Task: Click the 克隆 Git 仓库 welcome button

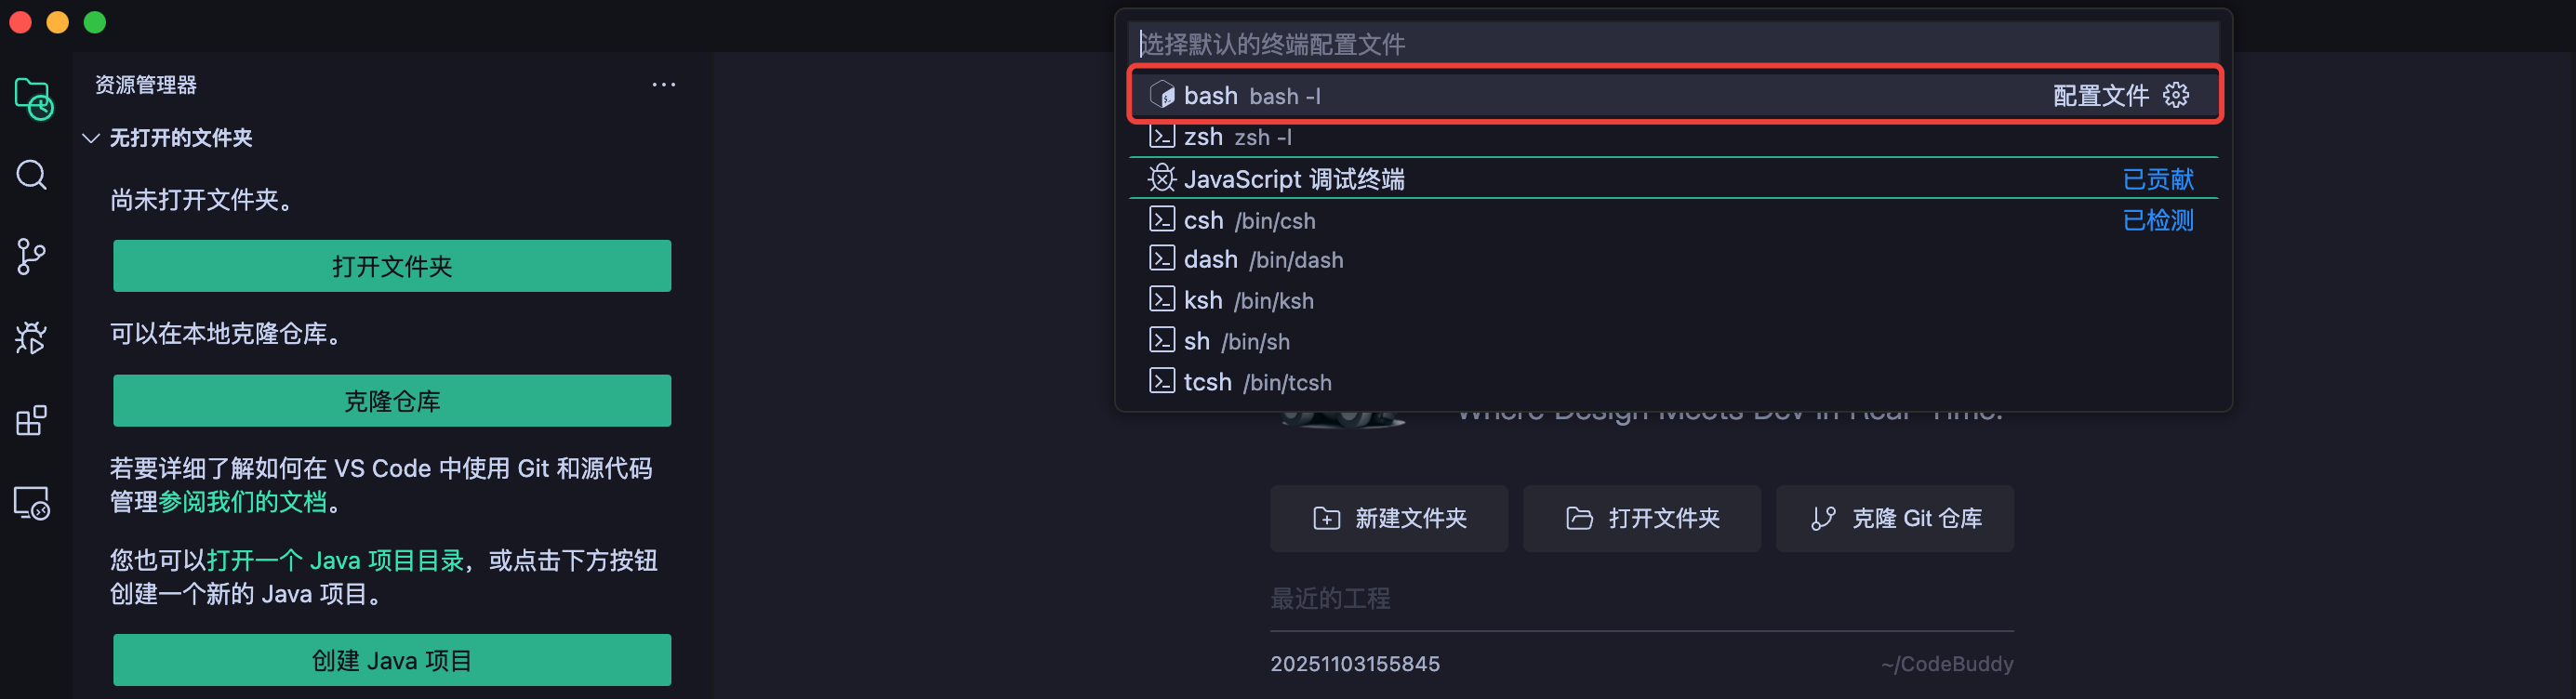Action: 1894,518
